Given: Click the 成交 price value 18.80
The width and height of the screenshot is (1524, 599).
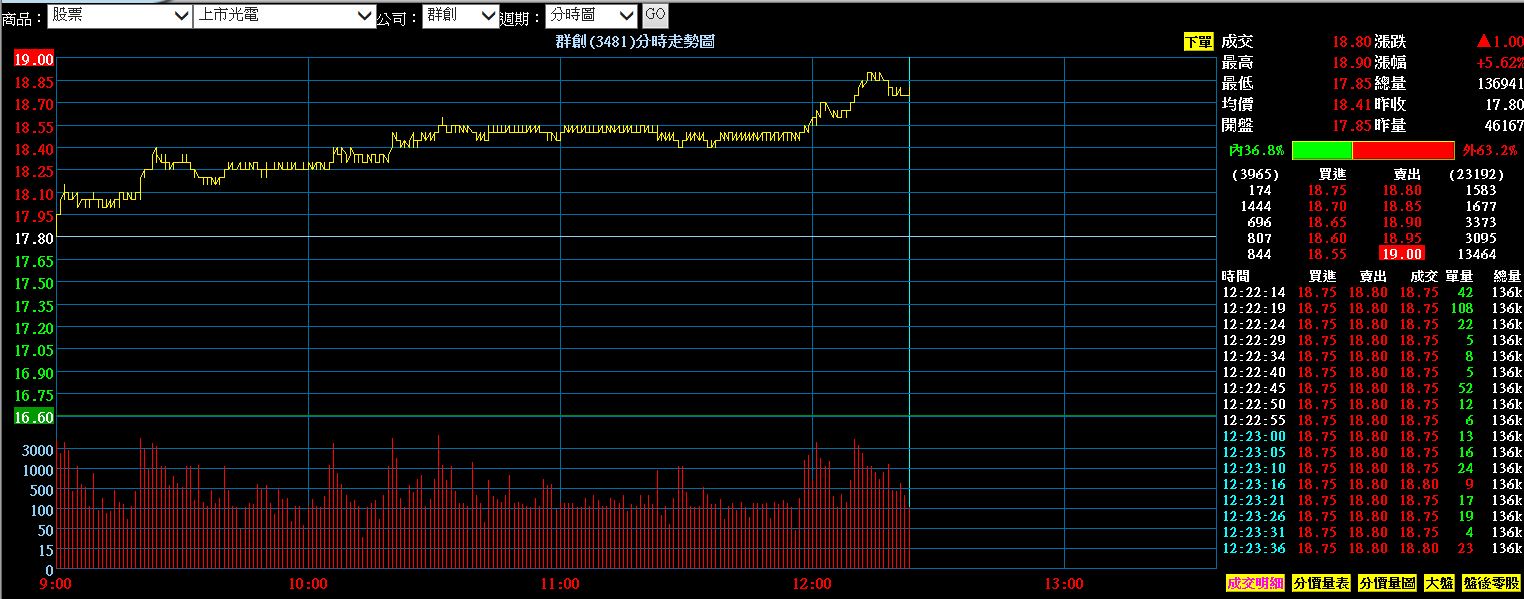Looking at the screenshot, I should [1351, 42].
